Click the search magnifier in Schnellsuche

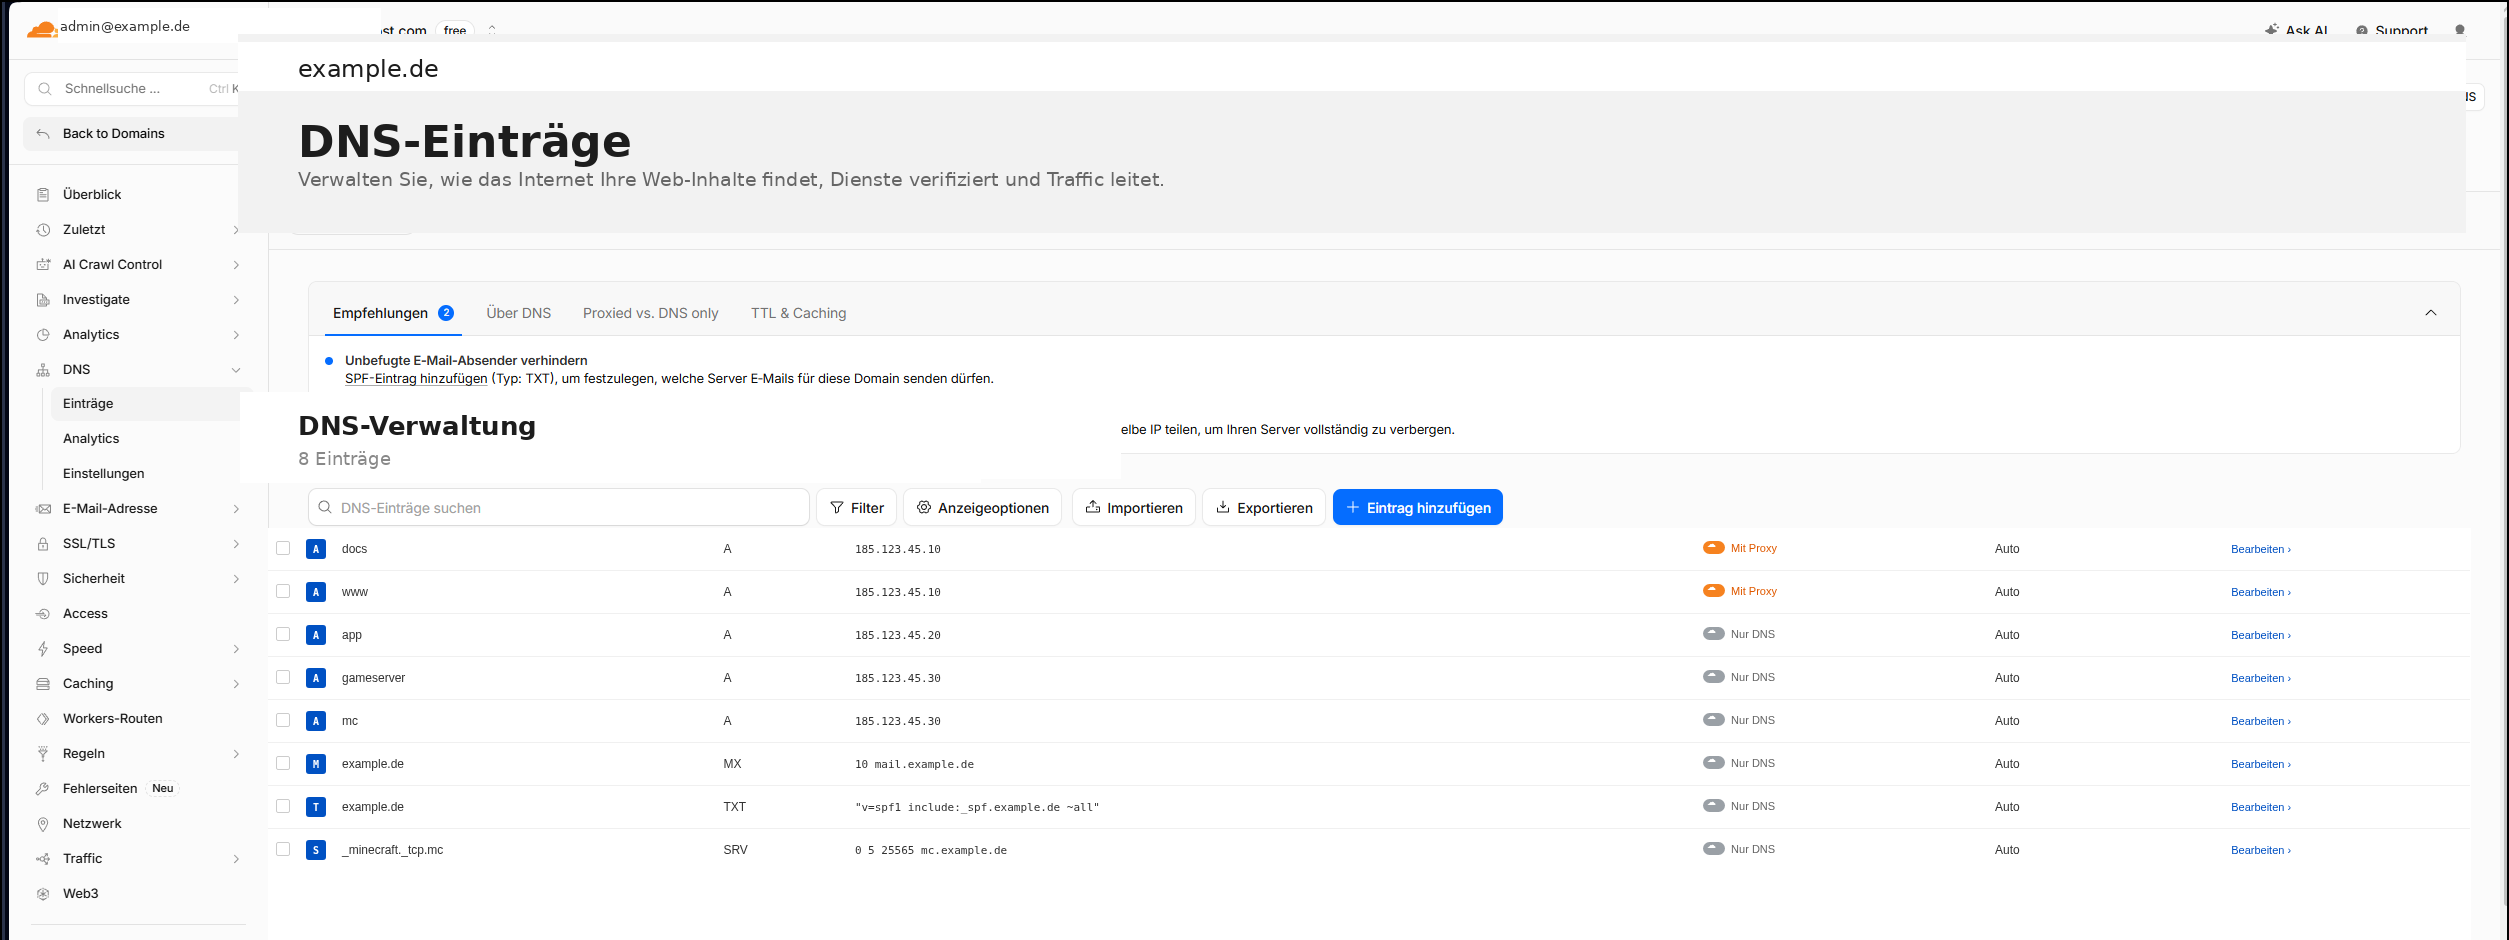[x=45, y=89]
